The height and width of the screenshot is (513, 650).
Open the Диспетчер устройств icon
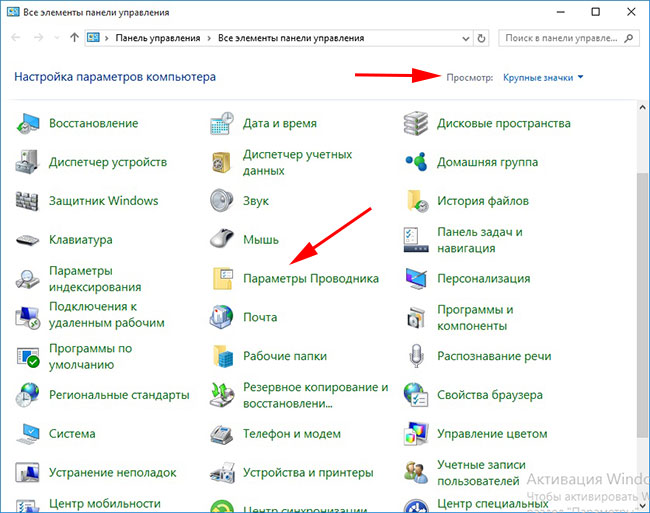tap(28, 162)
